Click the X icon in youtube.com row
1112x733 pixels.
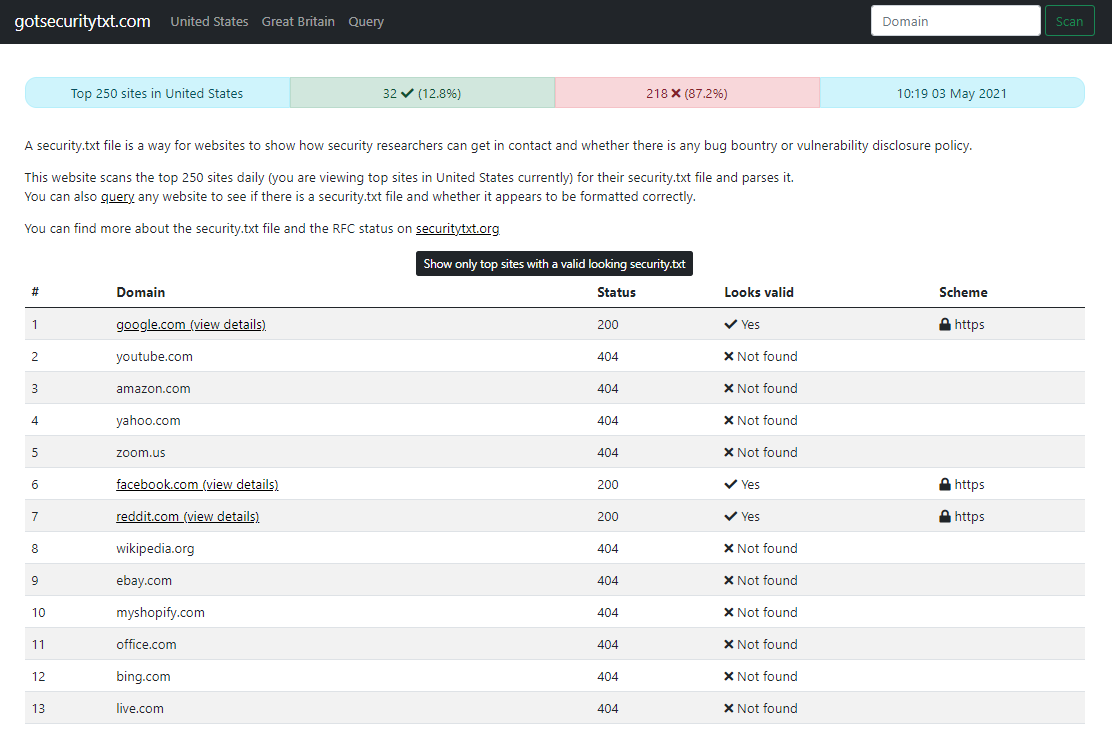click(x=729, y=357)
